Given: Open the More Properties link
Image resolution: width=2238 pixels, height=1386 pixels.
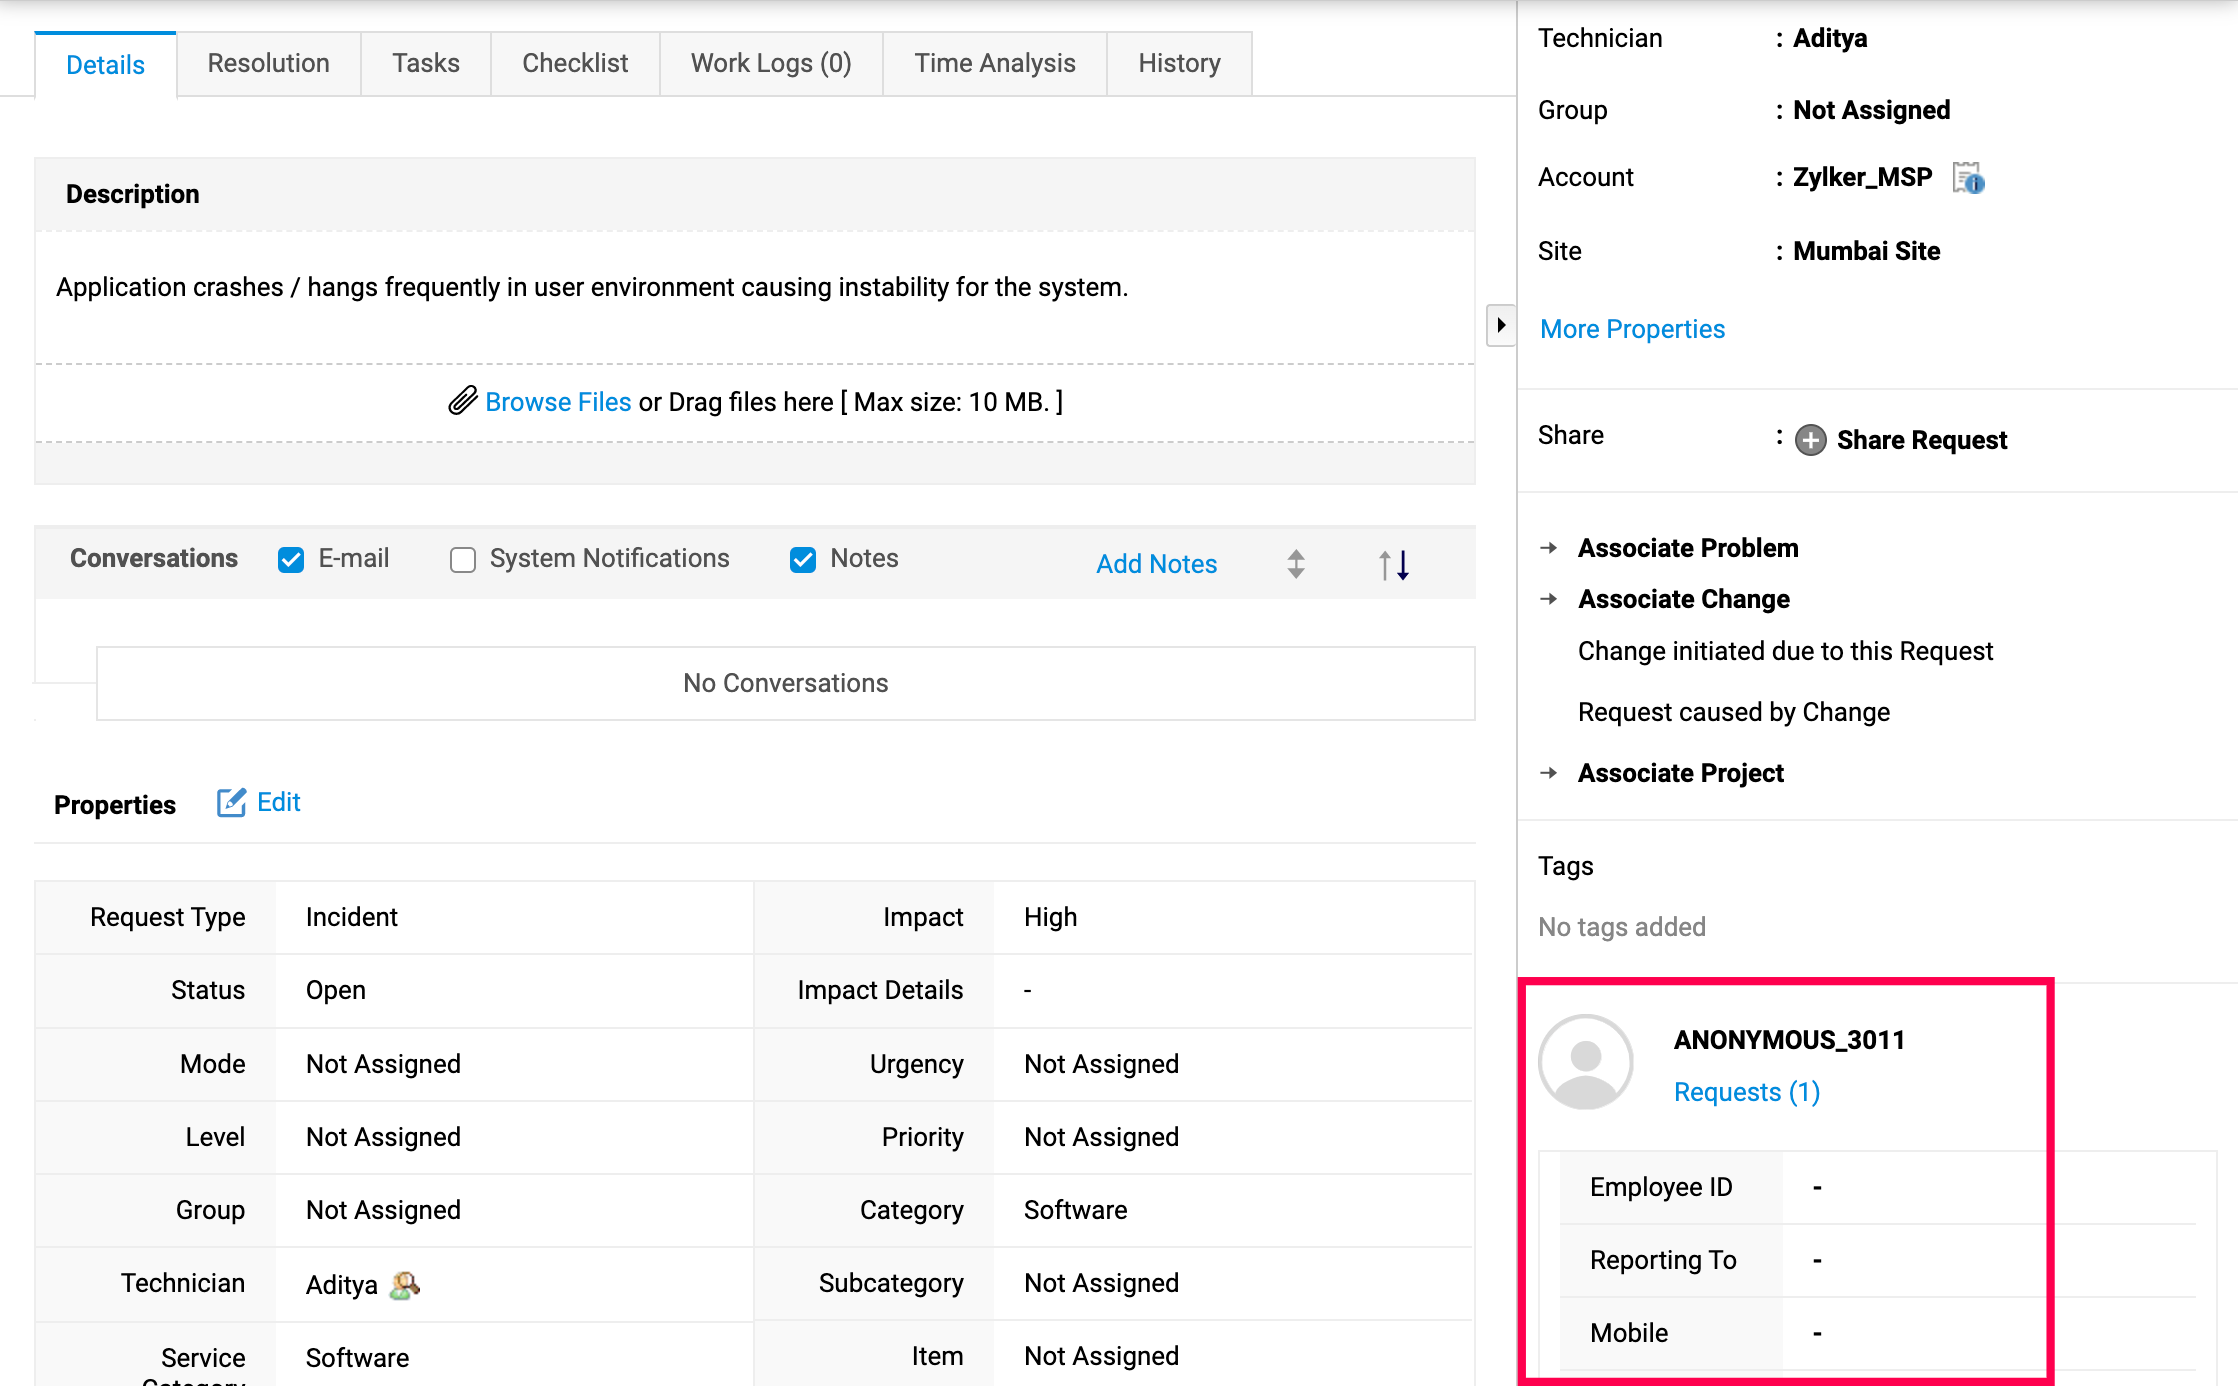Looking at the screenshot, I should point(1632,329).
